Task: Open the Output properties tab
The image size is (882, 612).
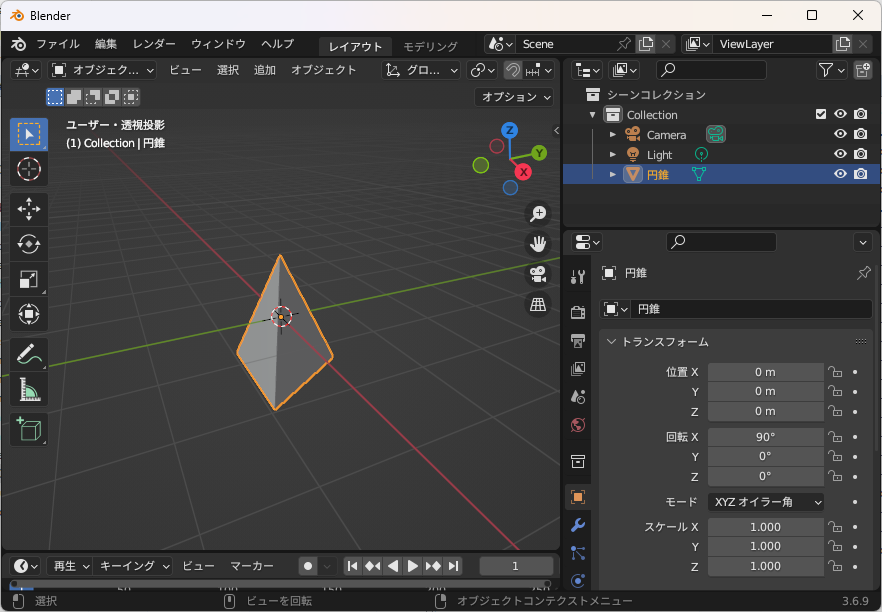Action: (578, 340)
